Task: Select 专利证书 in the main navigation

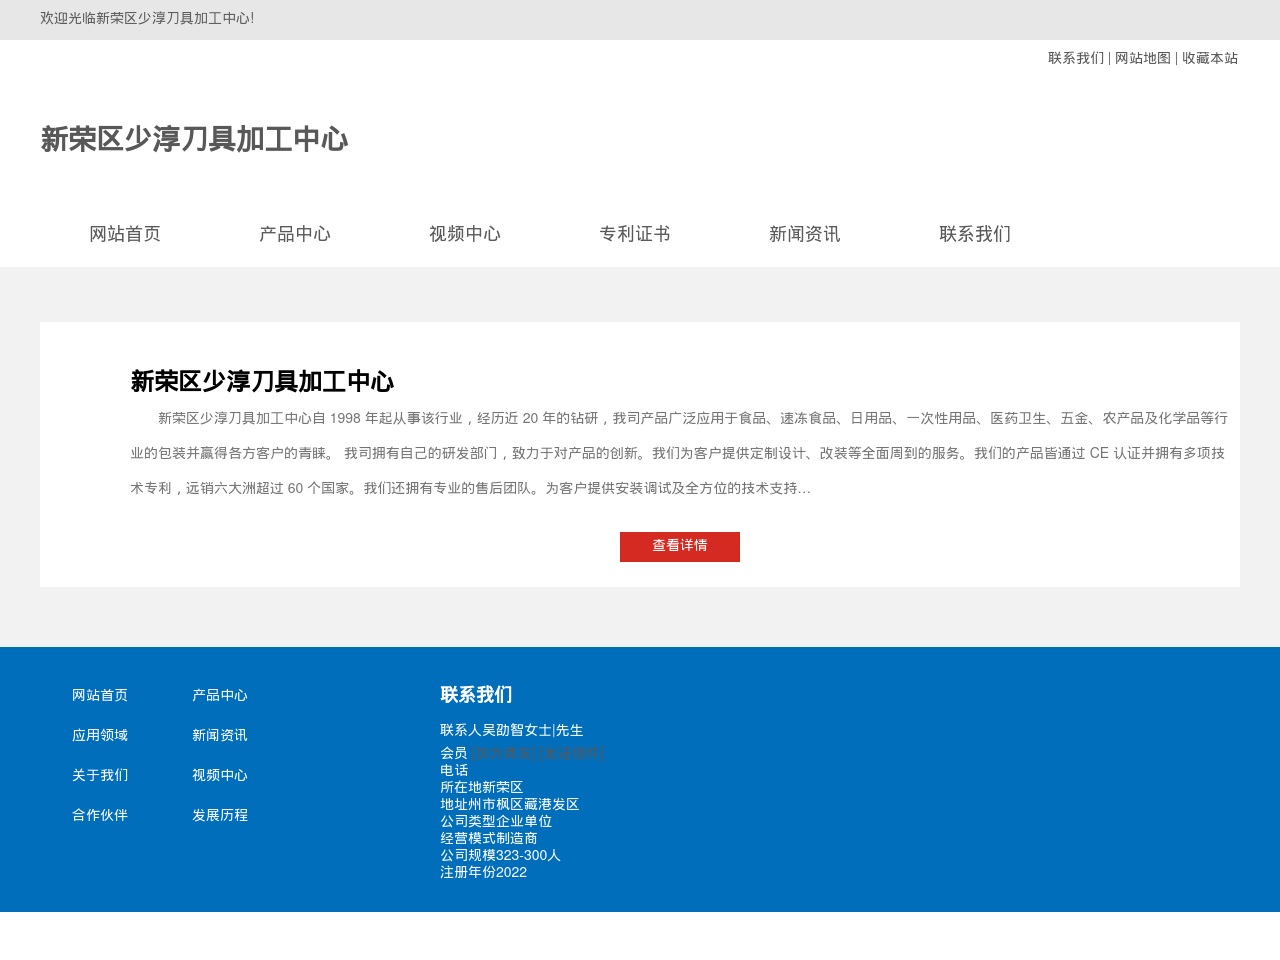Action: (635, 234)
